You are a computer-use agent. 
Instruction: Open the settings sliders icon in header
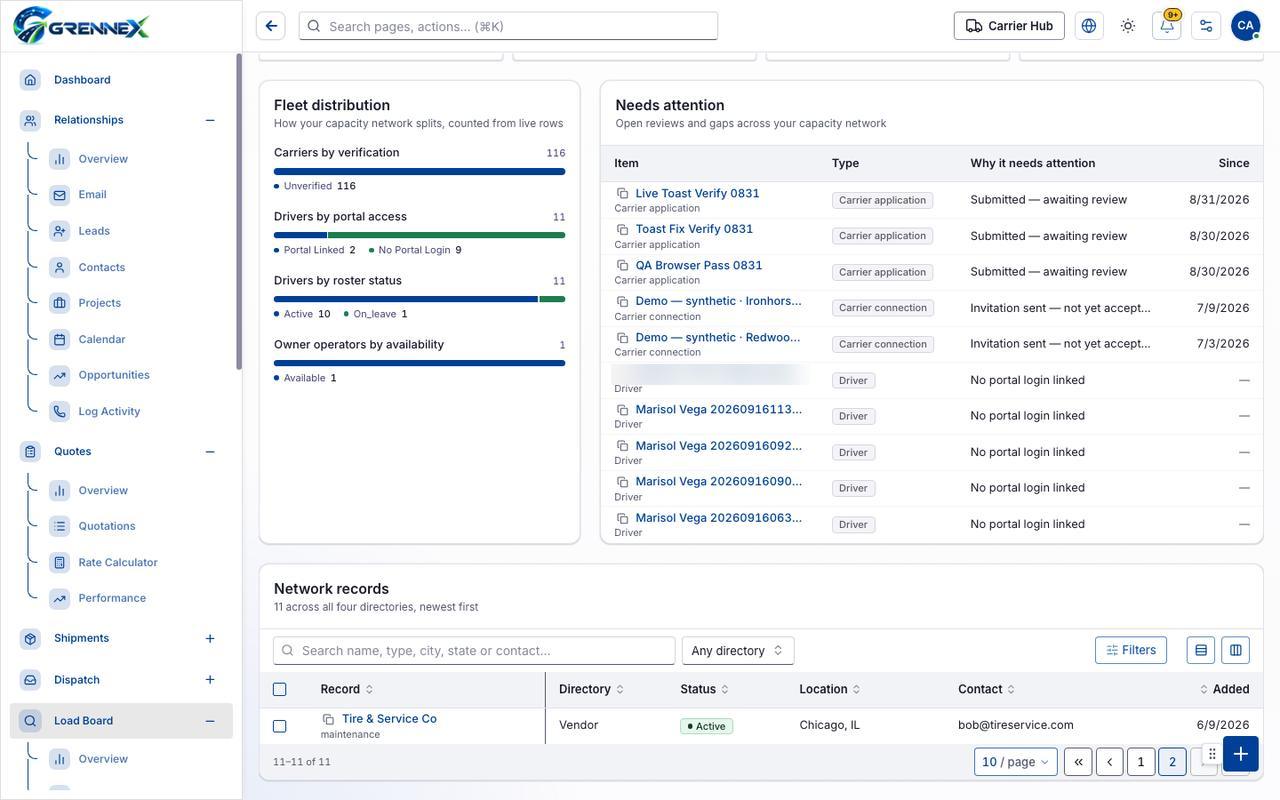(1206, 26)
